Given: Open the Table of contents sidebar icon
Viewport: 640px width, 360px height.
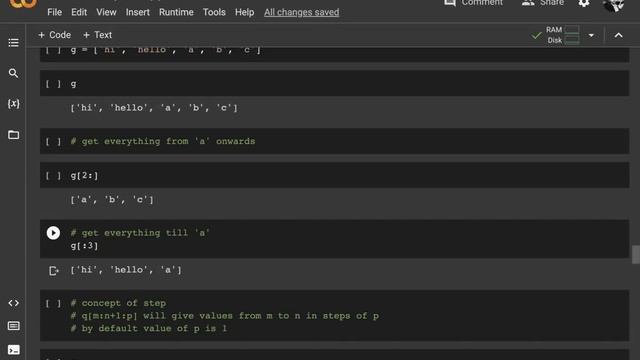Looking at the screenshot, I should click(x=13, y=42).
